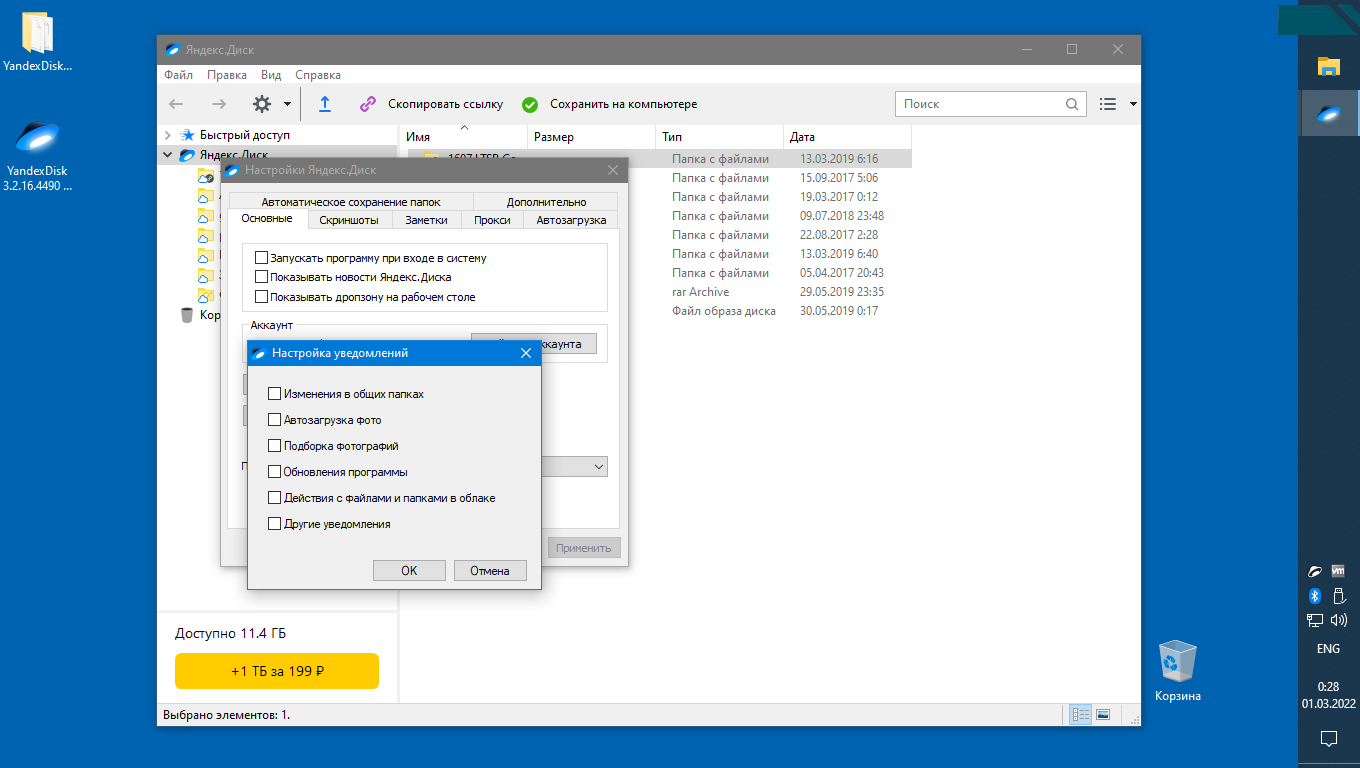Click the magnifier icon in search box
Image resolution: width=1360 pixels, height=768 pixels.
(x=1073, y=104)
